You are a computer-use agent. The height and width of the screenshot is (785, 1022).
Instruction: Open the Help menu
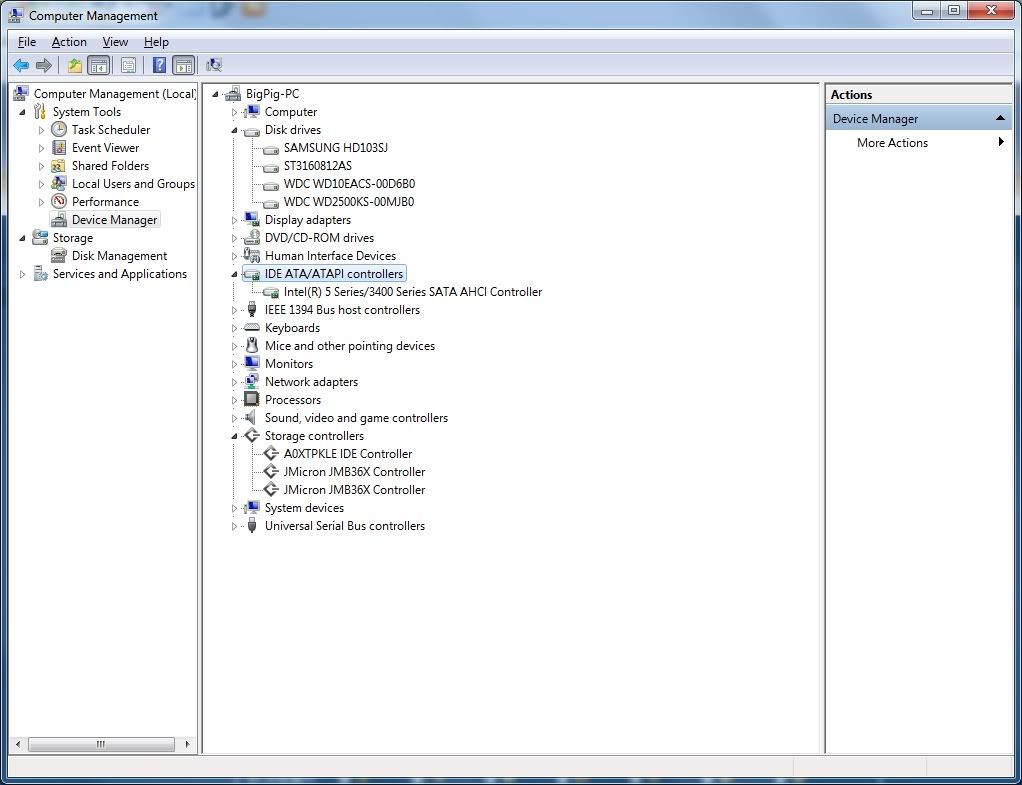pos(156,42)
